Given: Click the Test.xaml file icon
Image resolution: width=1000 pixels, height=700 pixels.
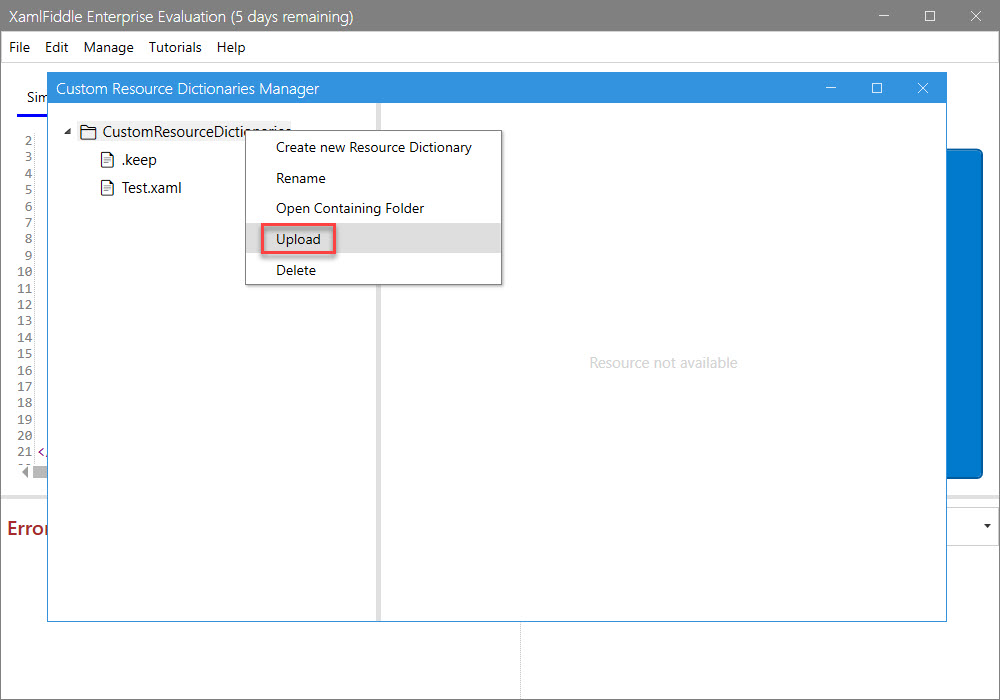Looking at the screenshot, I should point(107,187).
